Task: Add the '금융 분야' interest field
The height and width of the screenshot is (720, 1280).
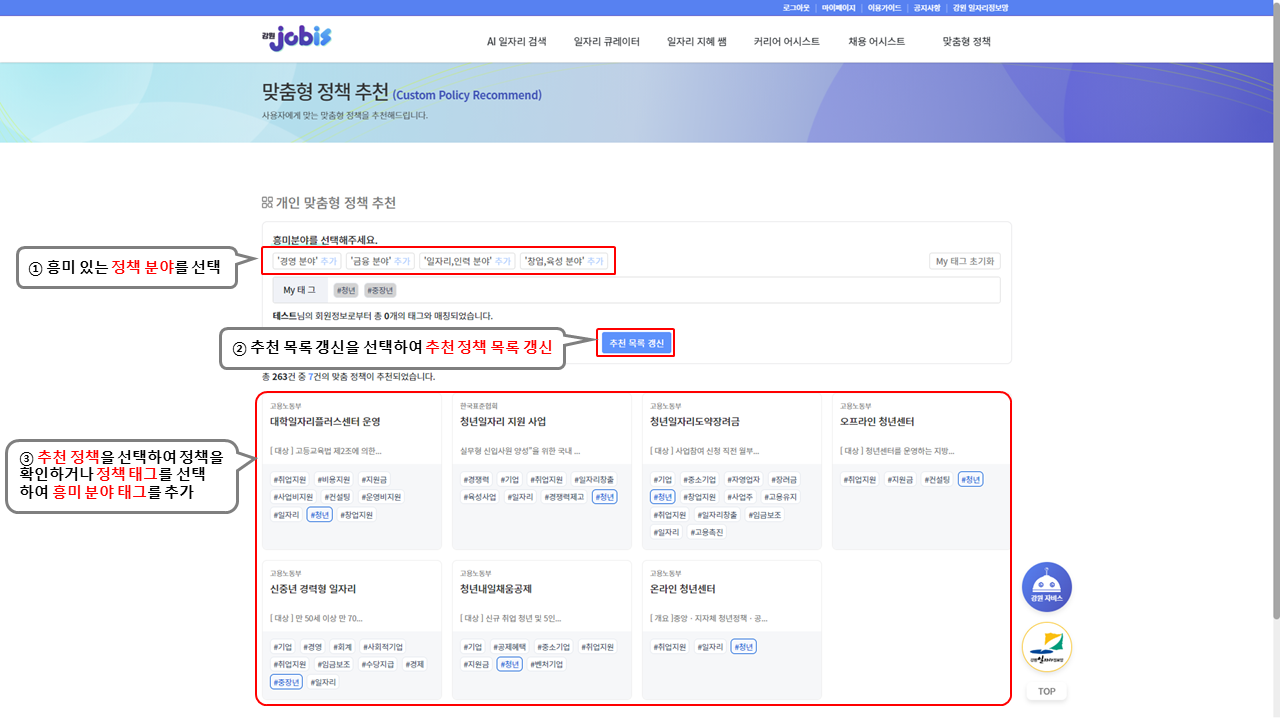Action: pyautogui.click(x=381, y=261)
